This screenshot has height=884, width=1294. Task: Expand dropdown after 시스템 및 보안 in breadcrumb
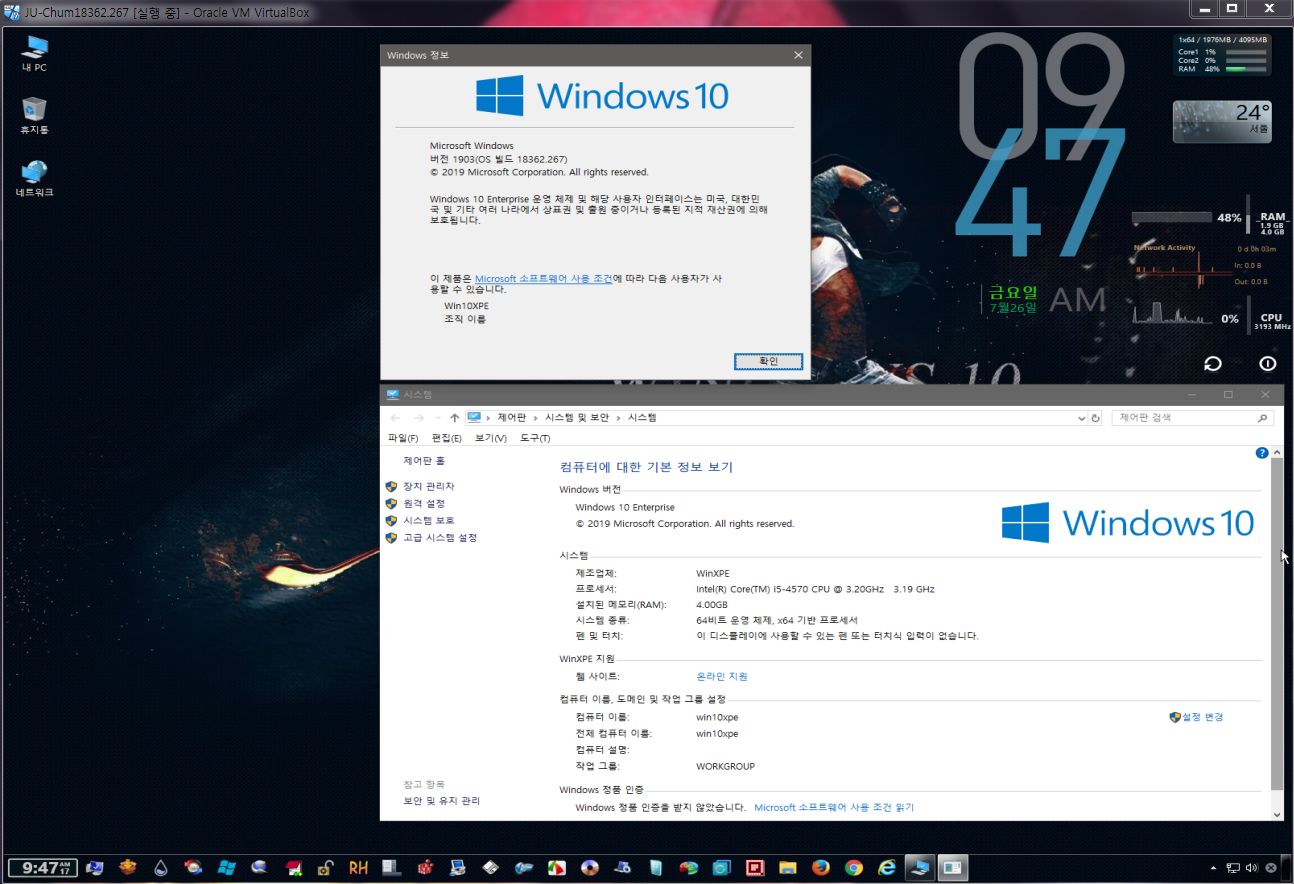click(x=618, y=418)
